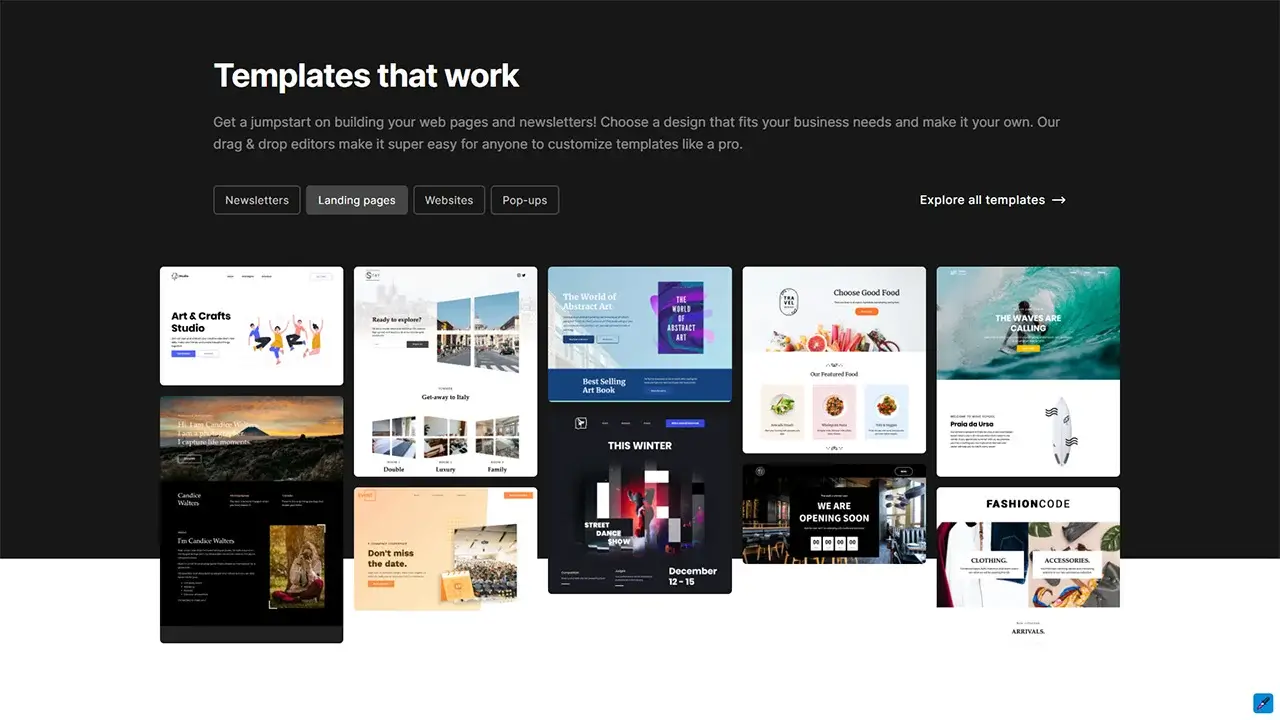
Task: Open The Waves Are Calling template
Action: [x=1028, y=372]
